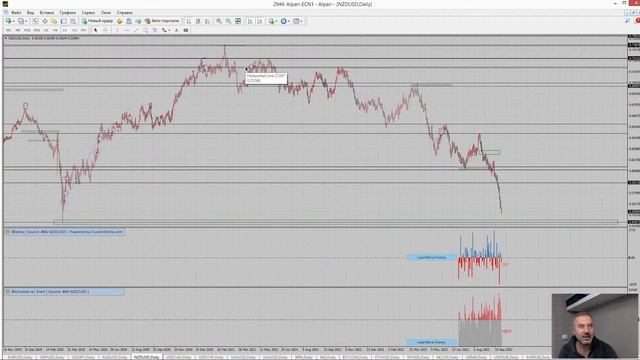
Task: Expand the Periods dropdown arrow
Action: (x=289, y=21)
